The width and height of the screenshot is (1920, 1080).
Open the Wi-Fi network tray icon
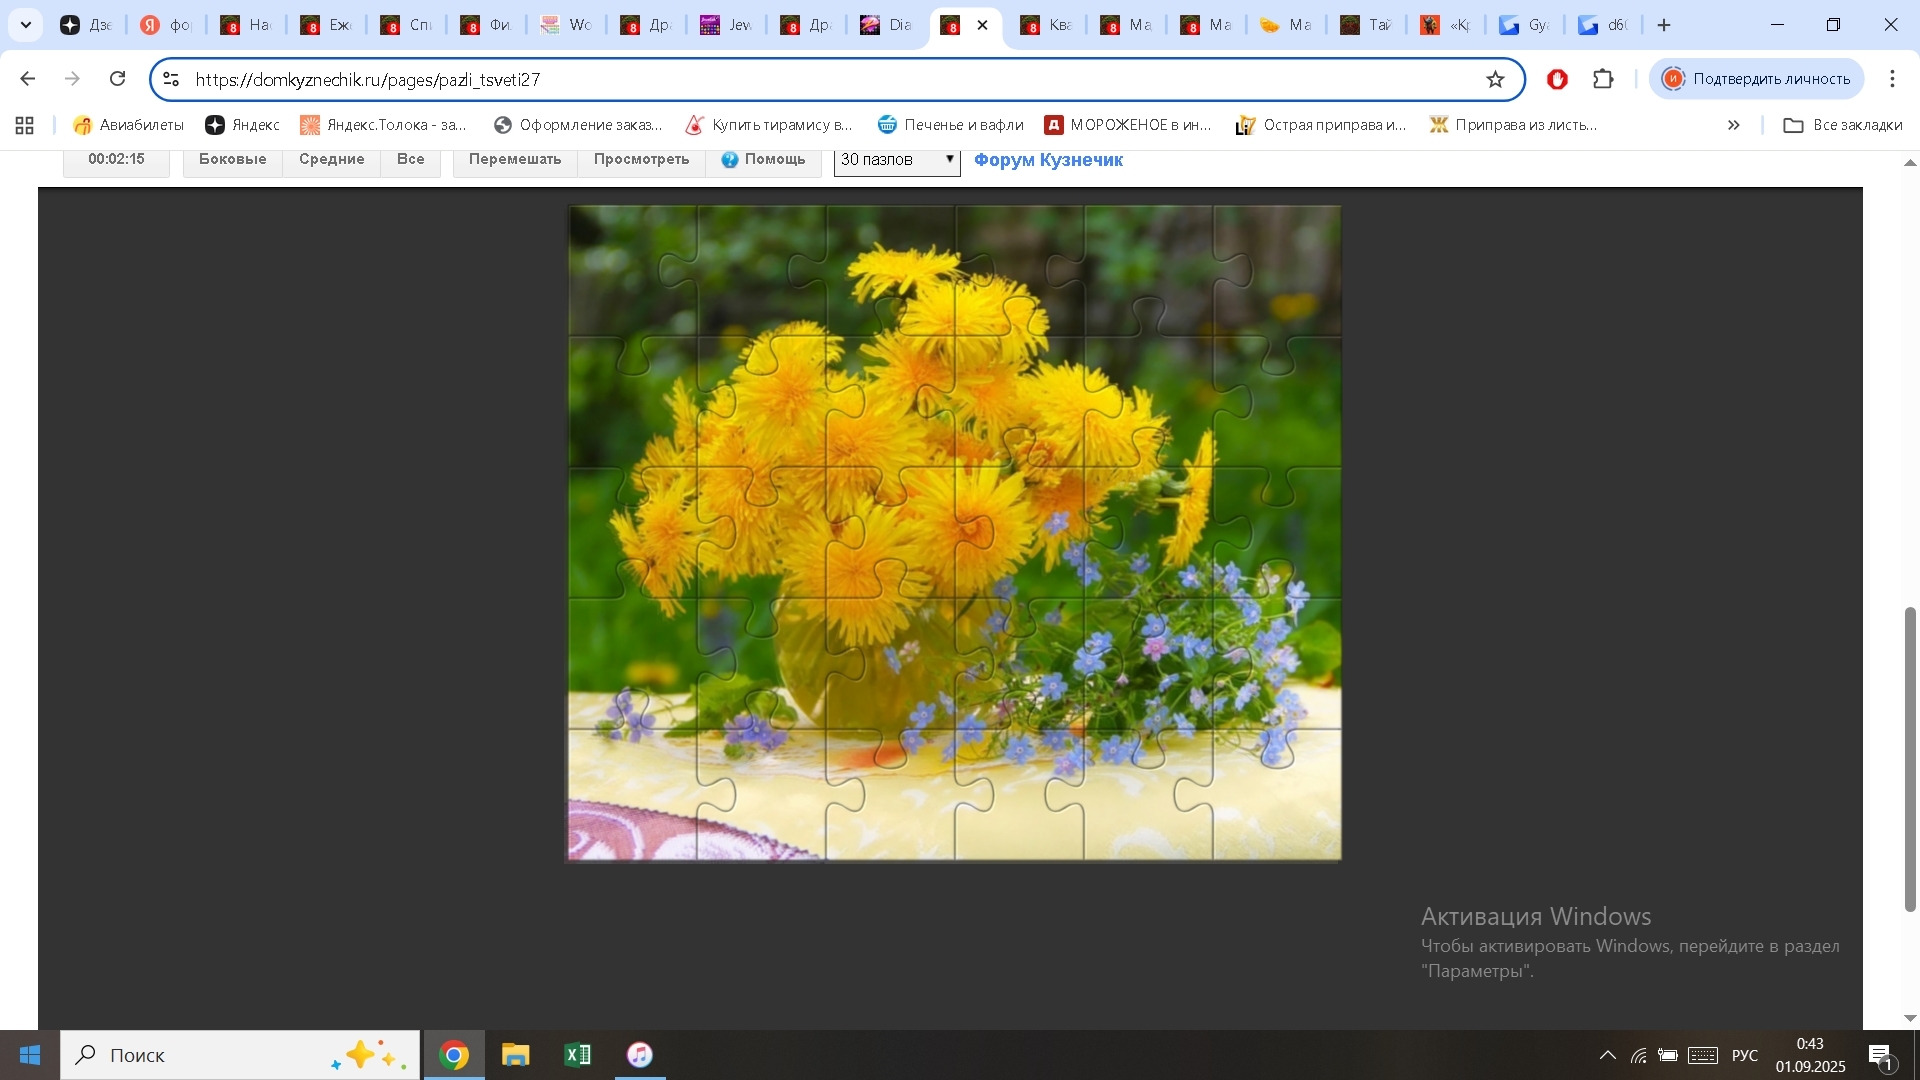click(x=1638, y=1055)
